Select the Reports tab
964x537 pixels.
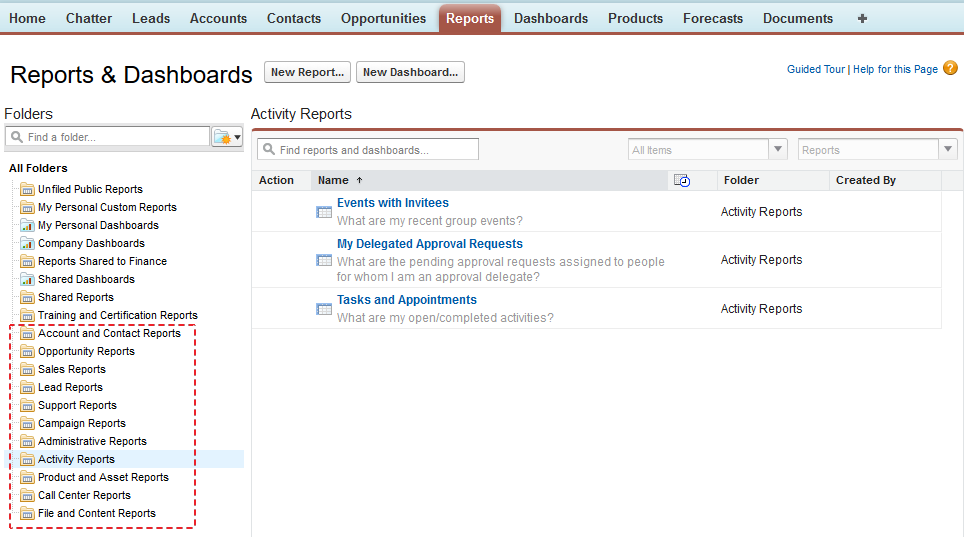(470, 18)
